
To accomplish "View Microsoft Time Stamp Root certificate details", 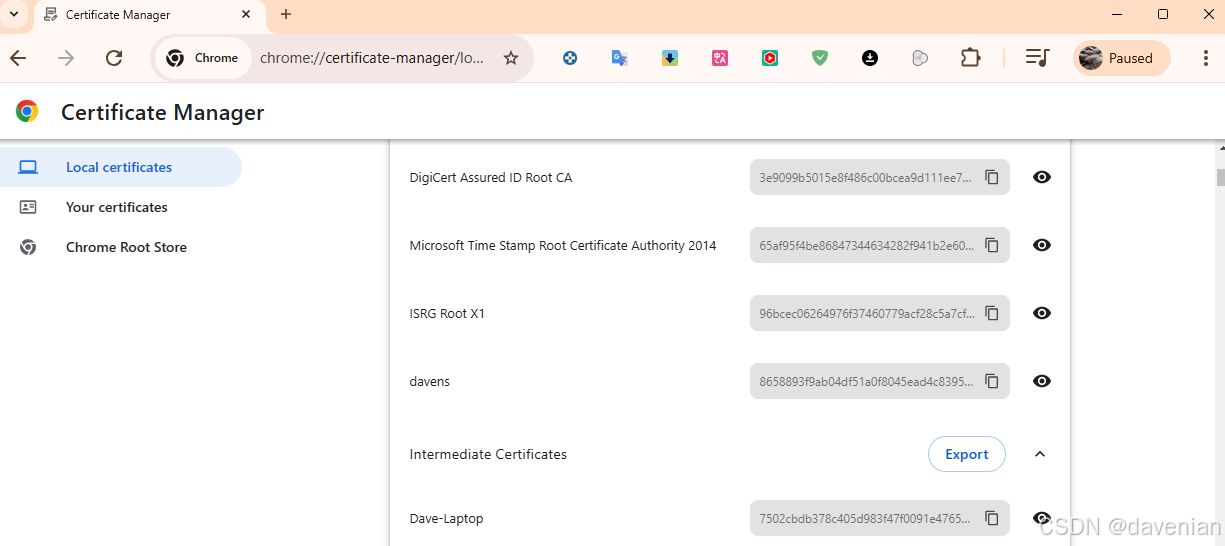I will [1042, 245].
